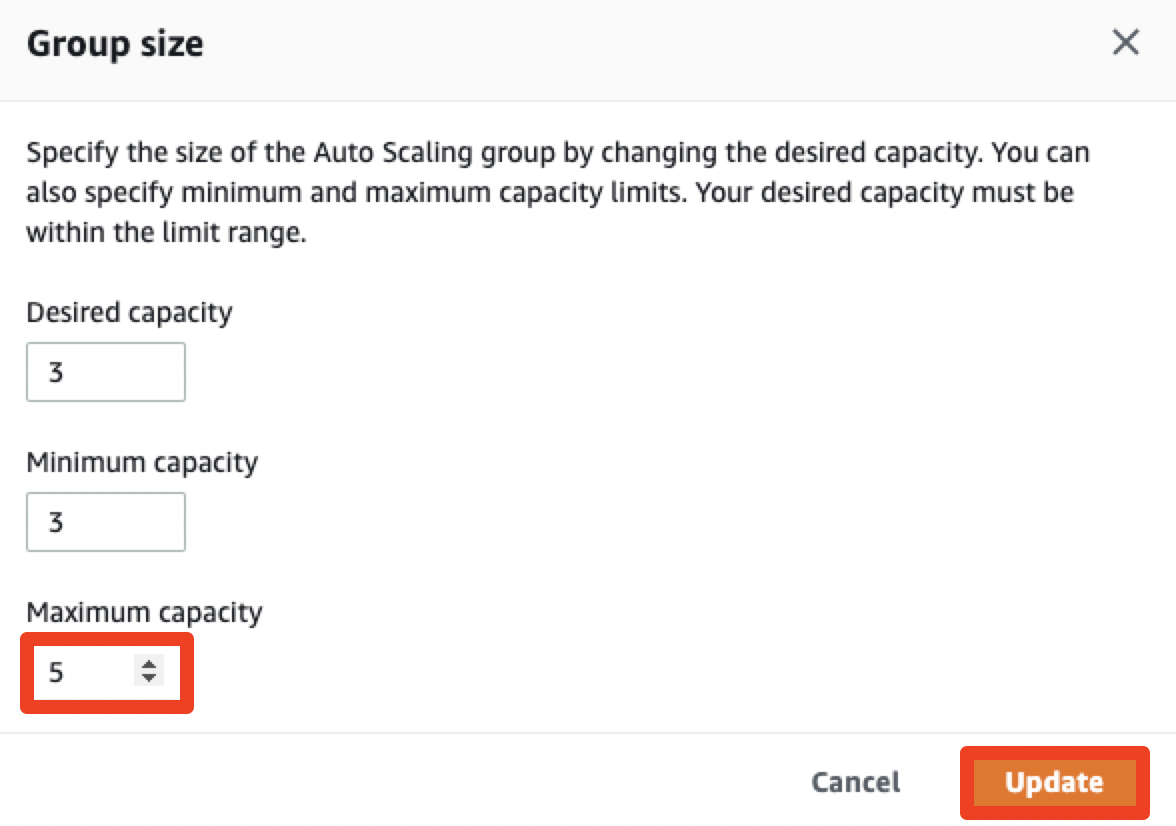
Task: Cancel the group size changes
Action: pyautogui.click(x=855, y=782)
